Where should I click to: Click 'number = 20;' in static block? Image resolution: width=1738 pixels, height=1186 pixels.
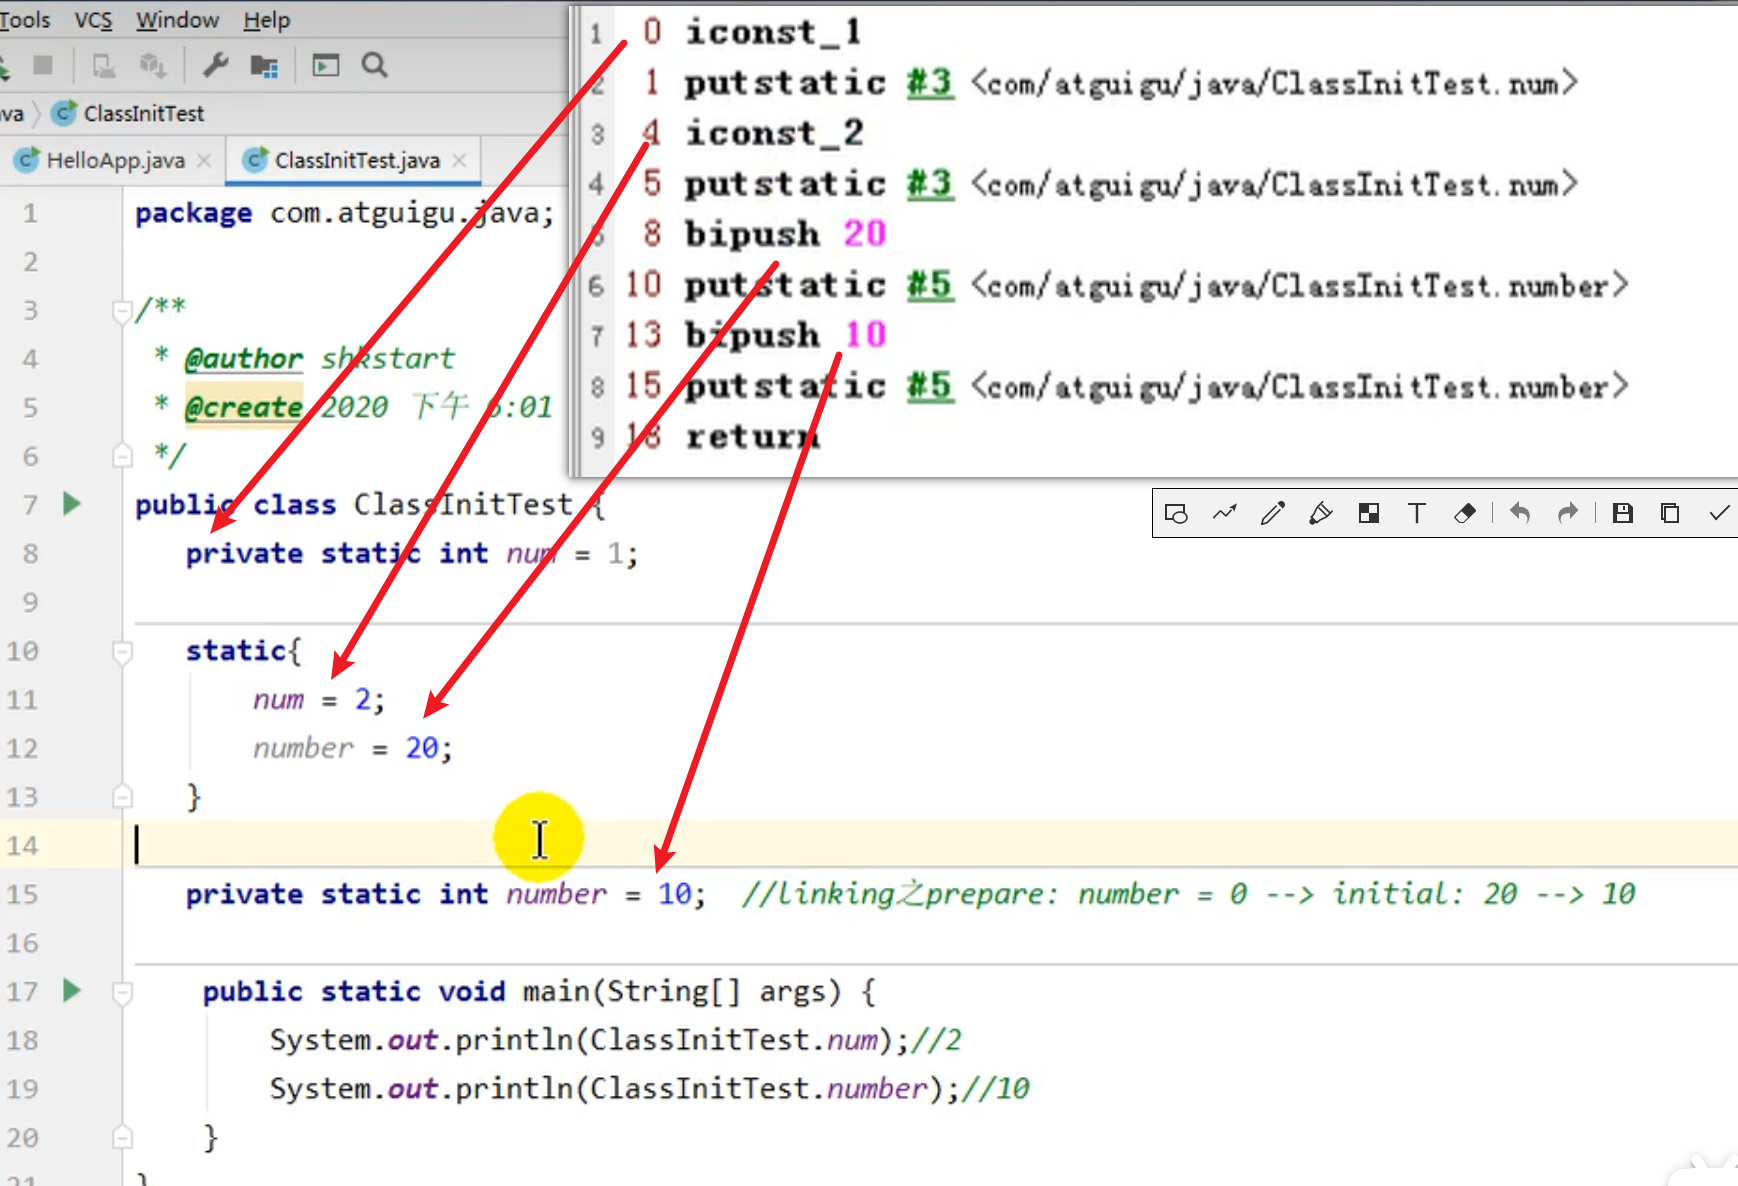(353, 748)
